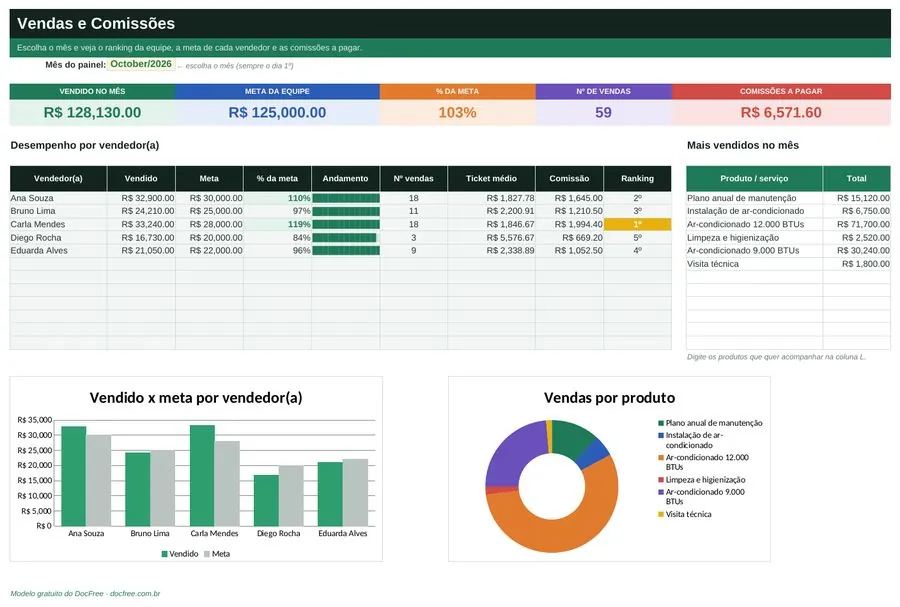The width and height of the screenshot is (900, 607).
Task: Click Ana Souza's Andamento progress bar
Action: coord(346,198)
